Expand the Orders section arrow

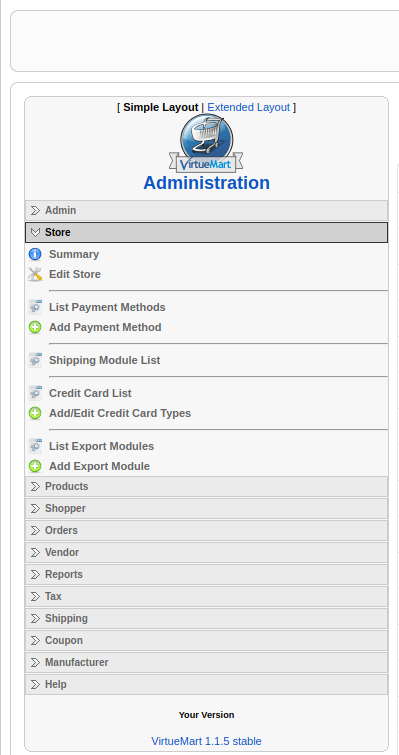coord(35,531)
